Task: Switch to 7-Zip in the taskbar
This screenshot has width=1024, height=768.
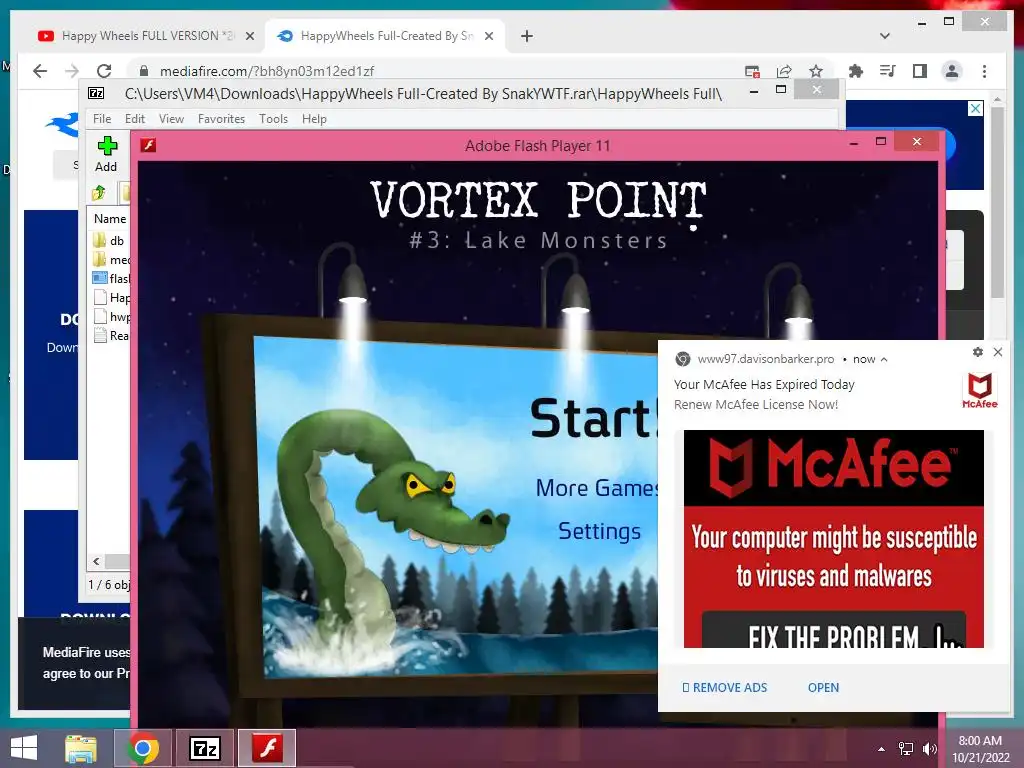Action: [204, 748]
